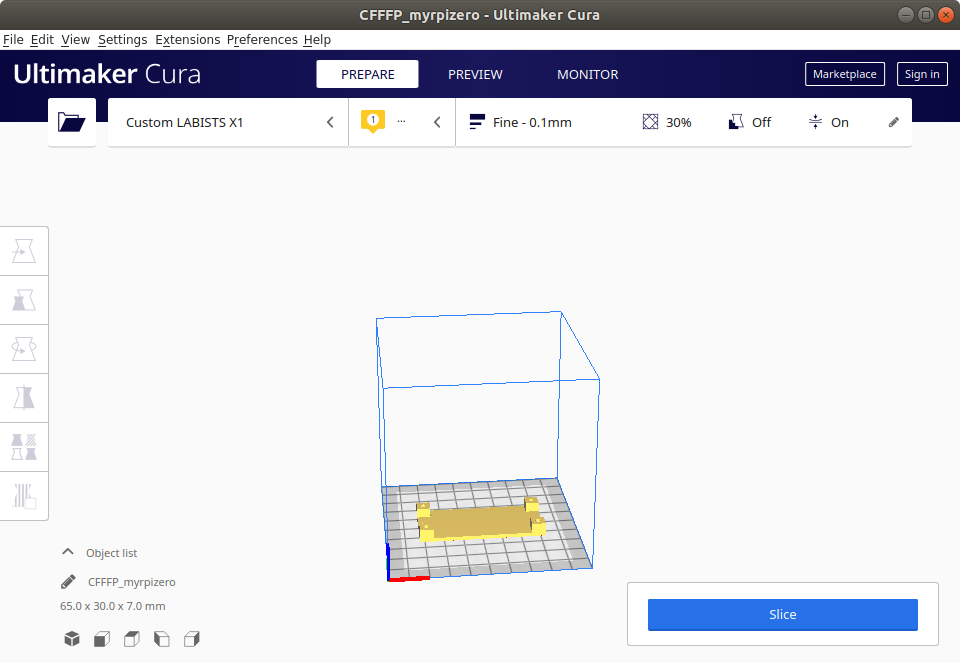The width and height of the screenshot is (960, 663).
Task: Expand the Custom LABISTS X1 printer selector
Action: (228, 122)
